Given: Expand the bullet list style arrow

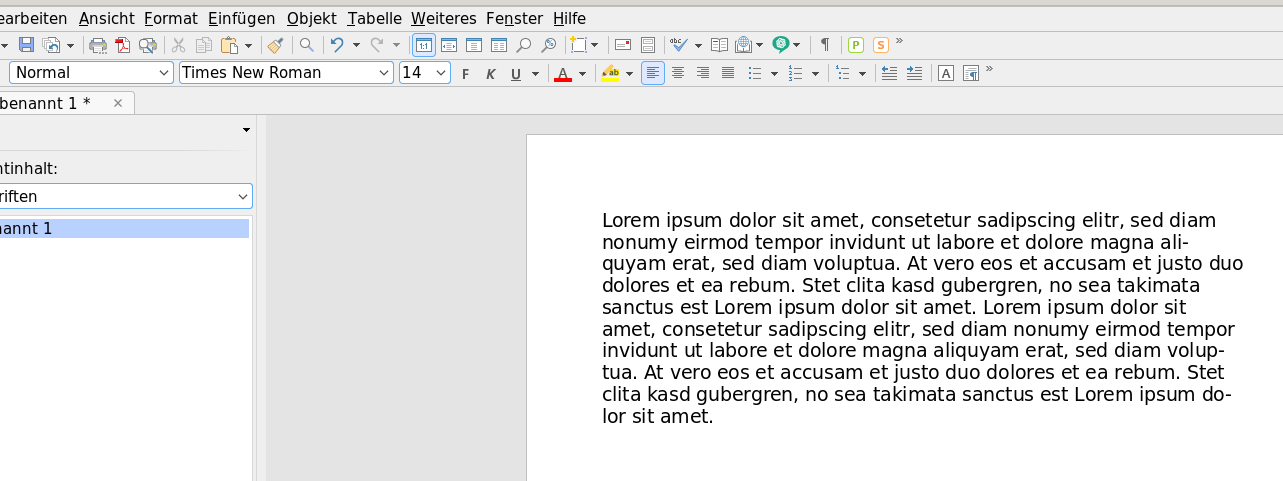Looking at the screenshot, I should (774, 73).
